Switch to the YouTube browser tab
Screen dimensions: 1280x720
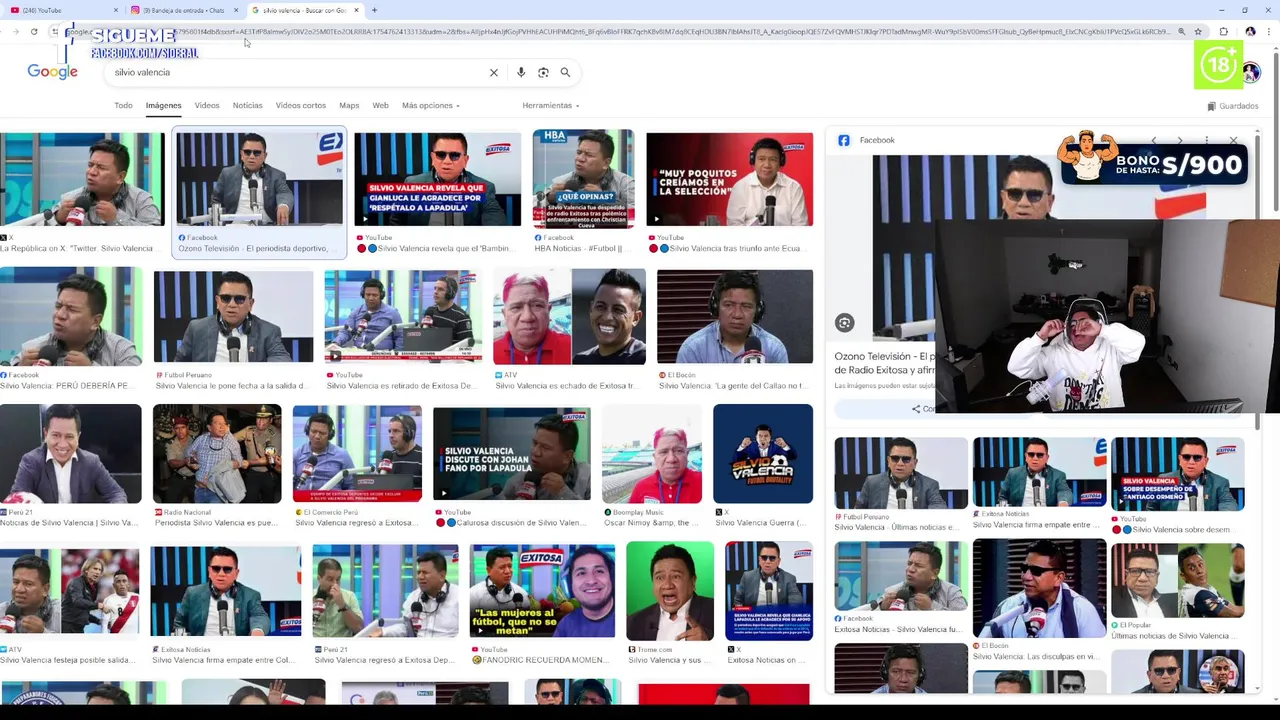click(60, 10)
